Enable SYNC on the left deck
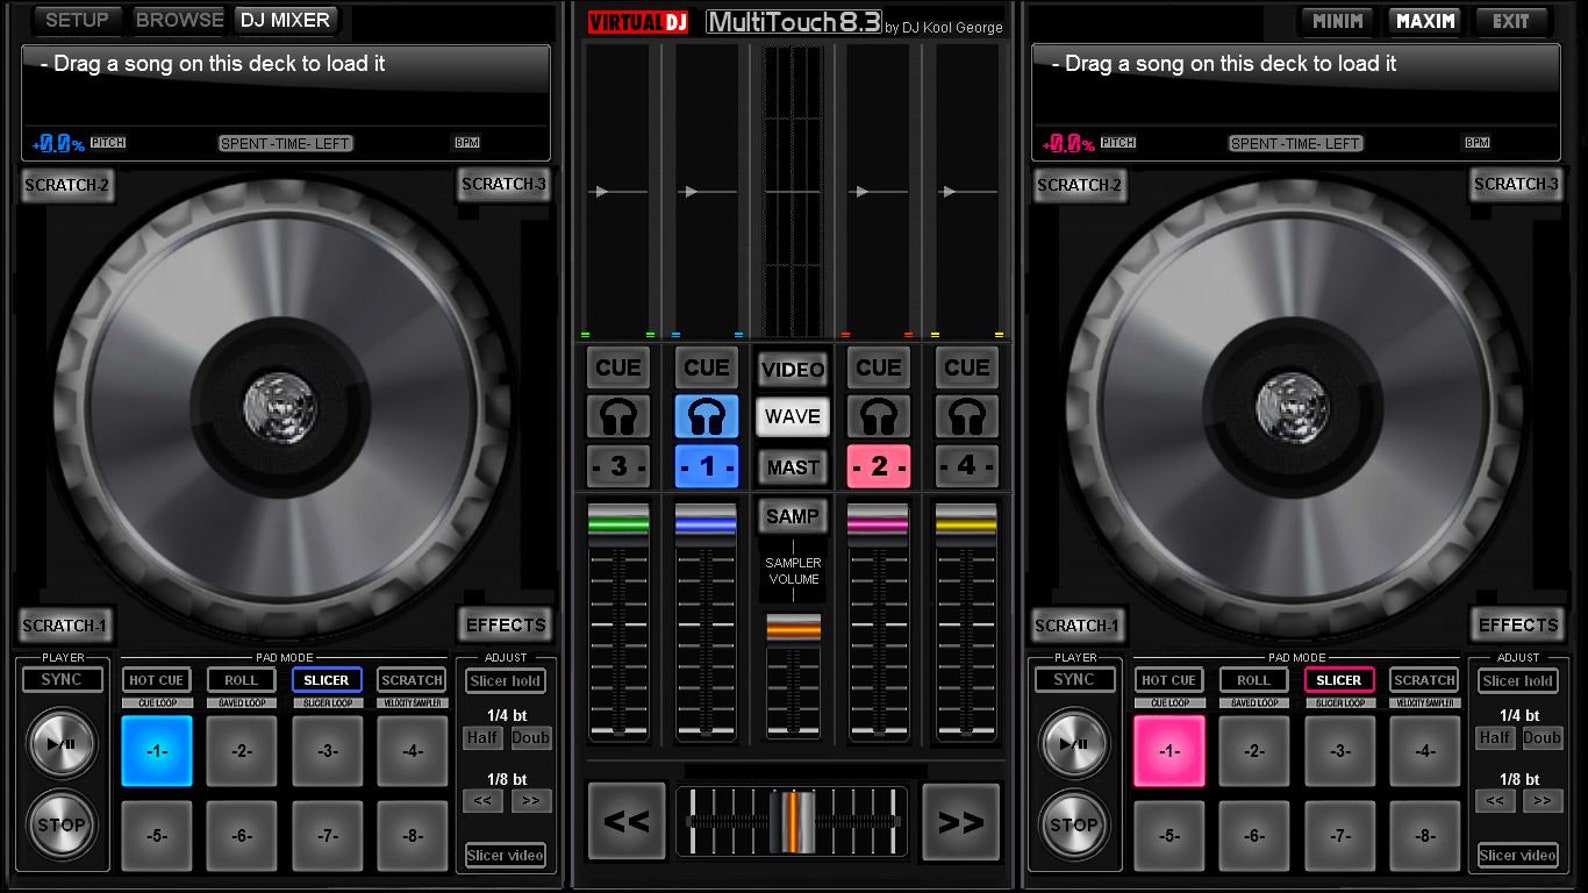The image size is (1588, 893). (62, 680)
